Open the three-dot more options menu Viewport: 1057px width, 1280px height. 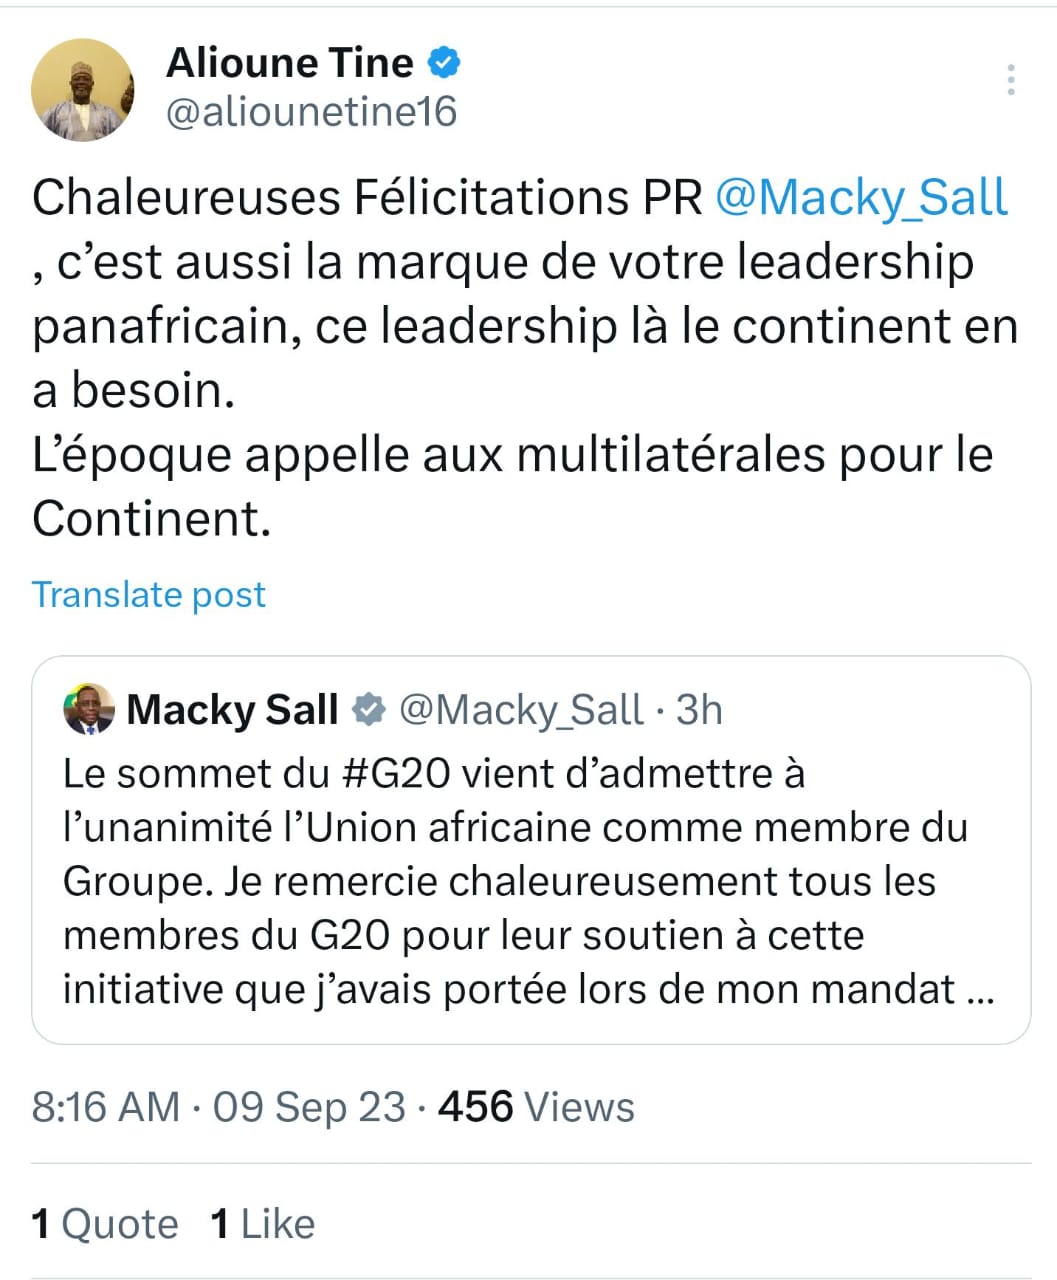click(x=1011, y=80)
